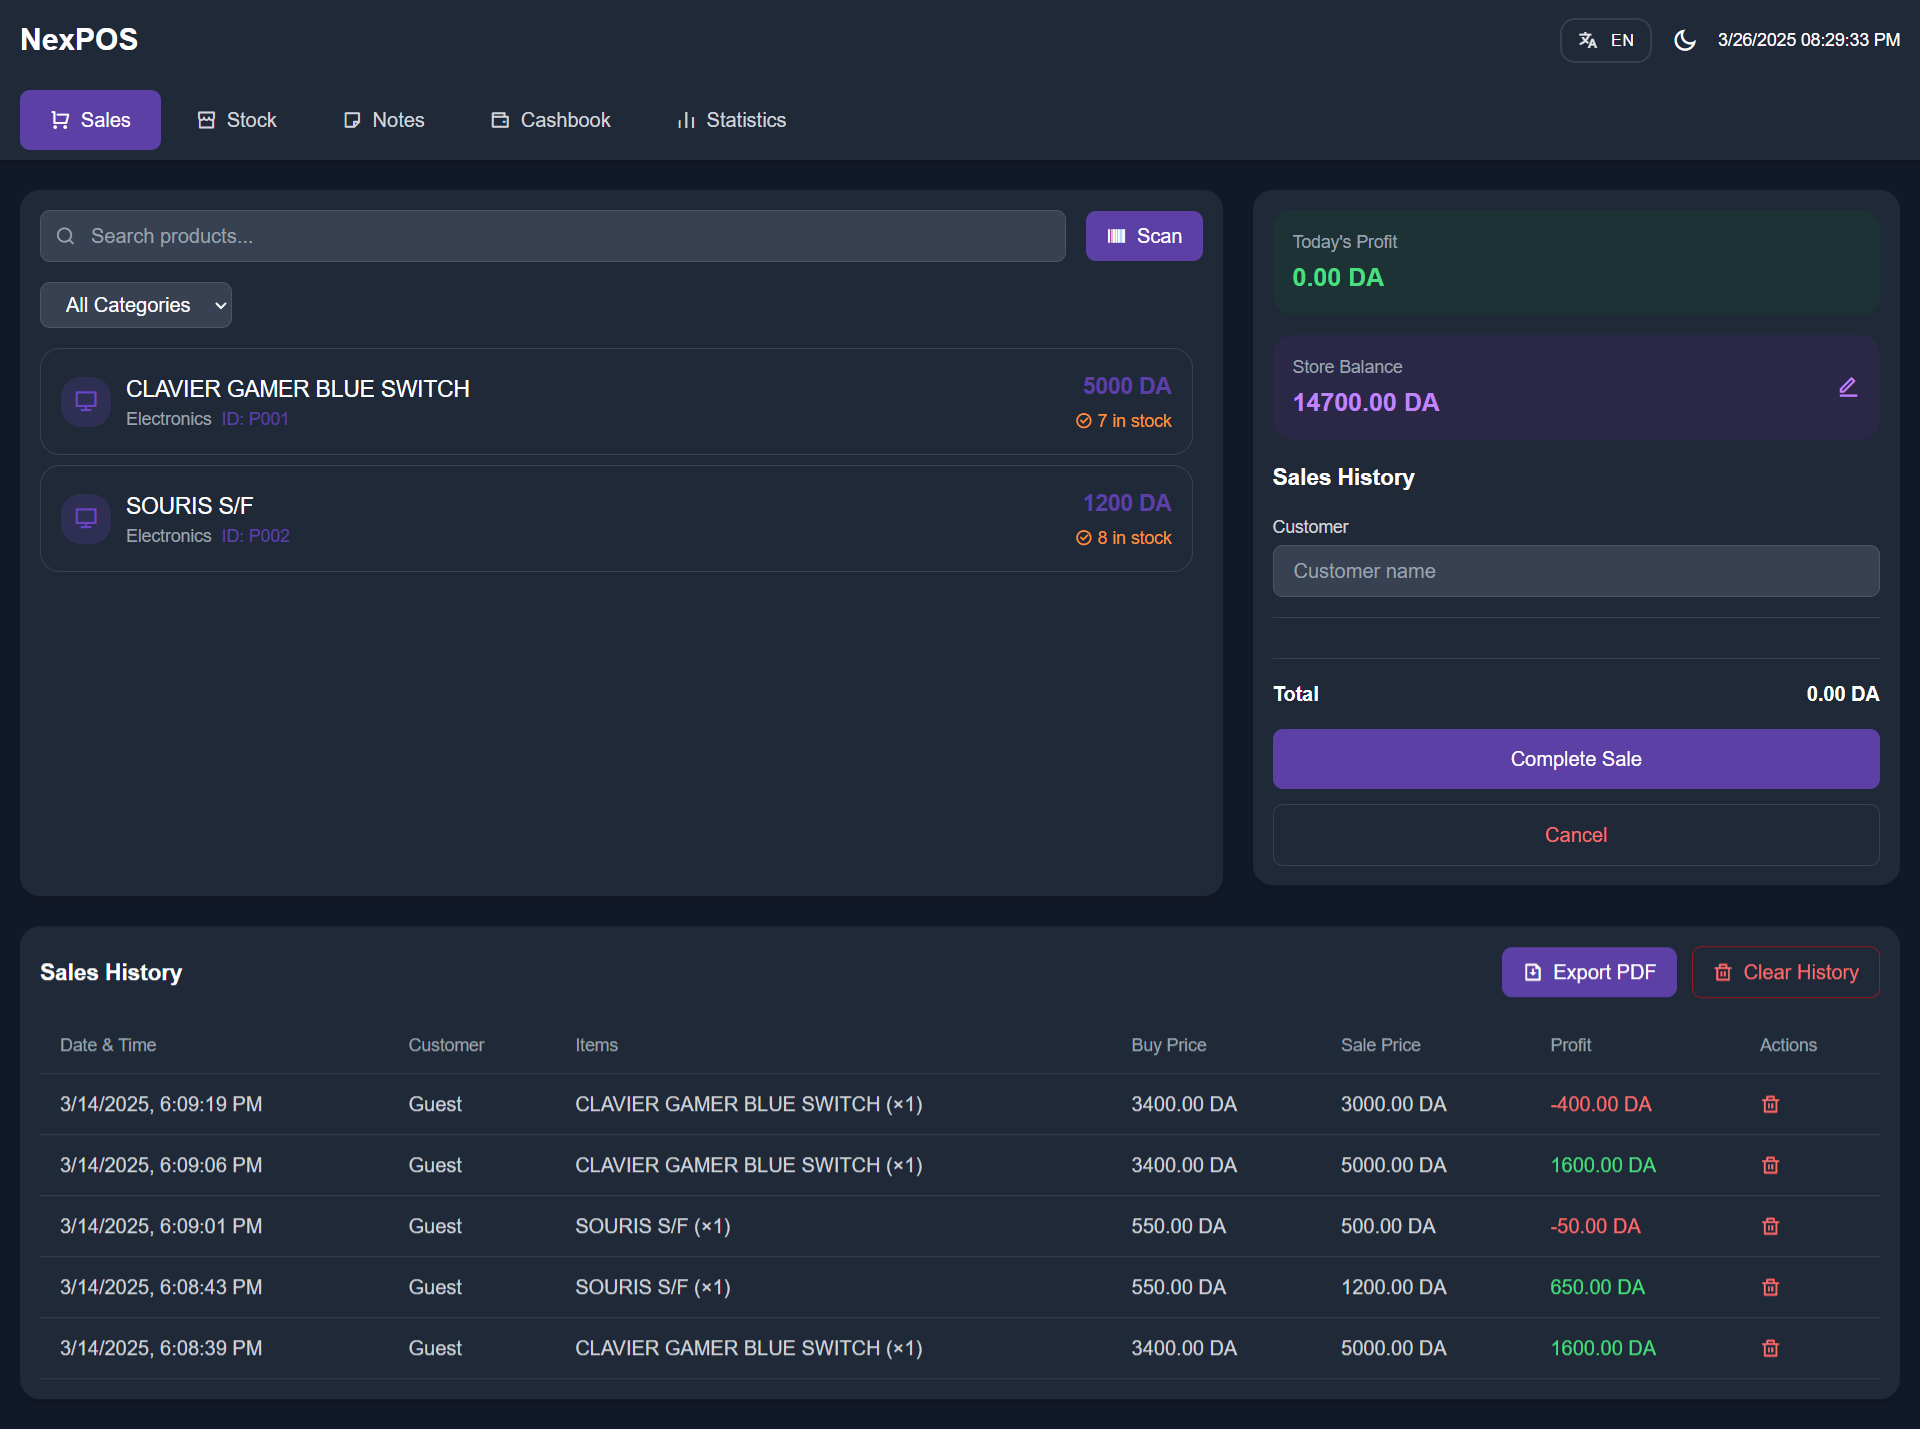Click the ID: P002 label
This screenshot has width=1920, height=1430.
coord(255,536)
